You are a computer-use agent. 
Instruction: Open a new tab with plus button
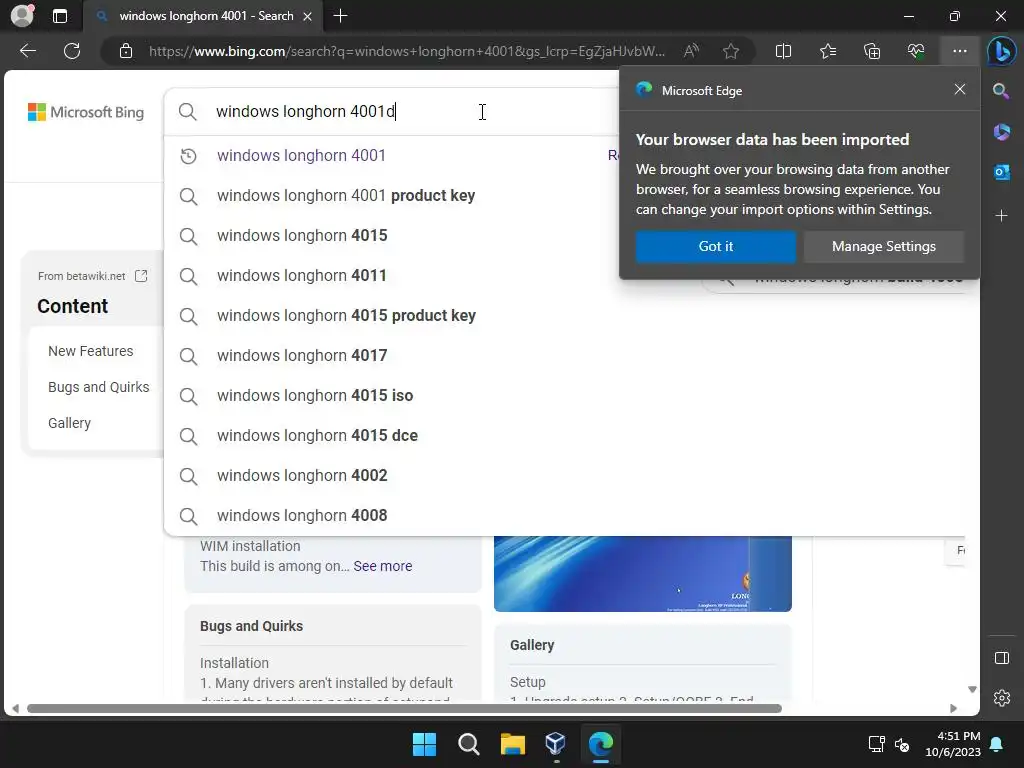340,16
